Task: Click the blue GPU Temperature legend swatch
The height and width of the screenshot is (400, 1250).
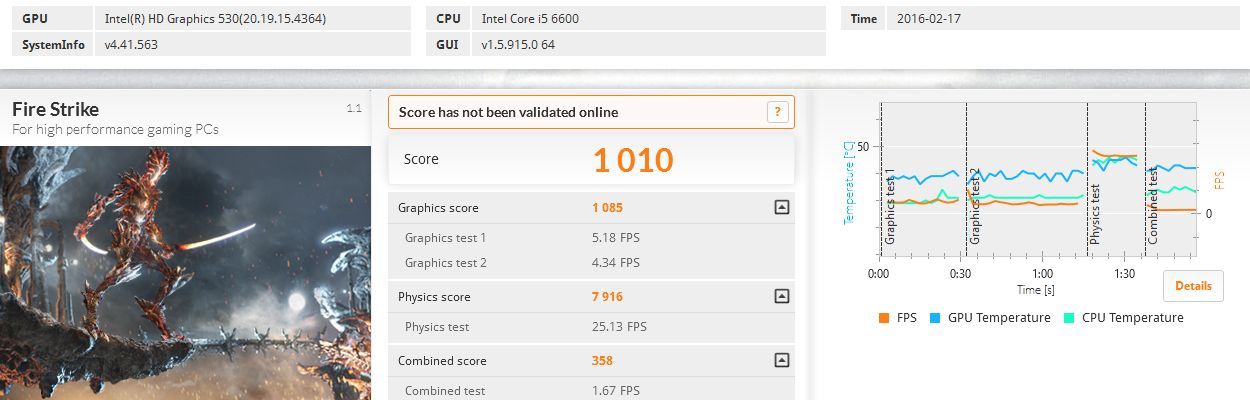Action: pos(935,318)
